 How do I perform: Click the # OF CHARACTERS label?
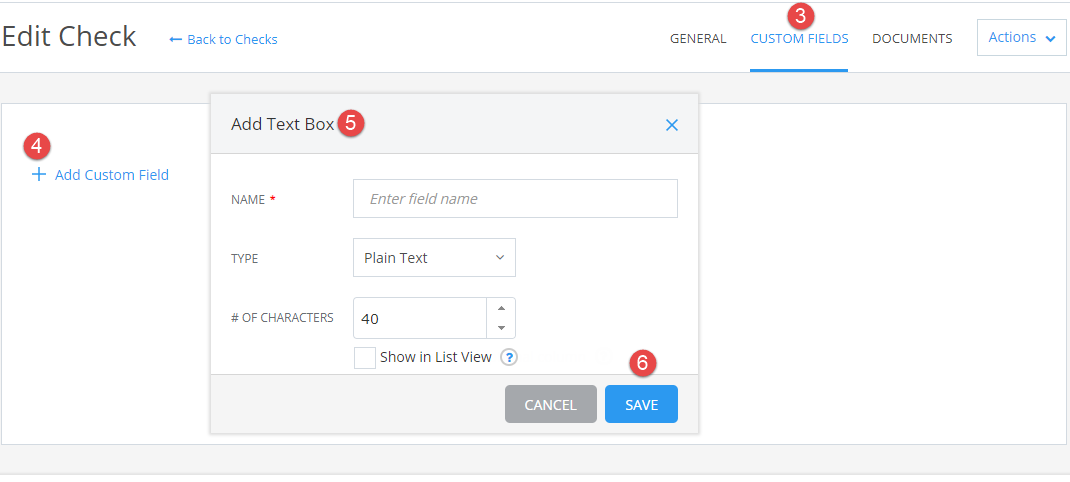pyautogui.click(x=283, y=317)
